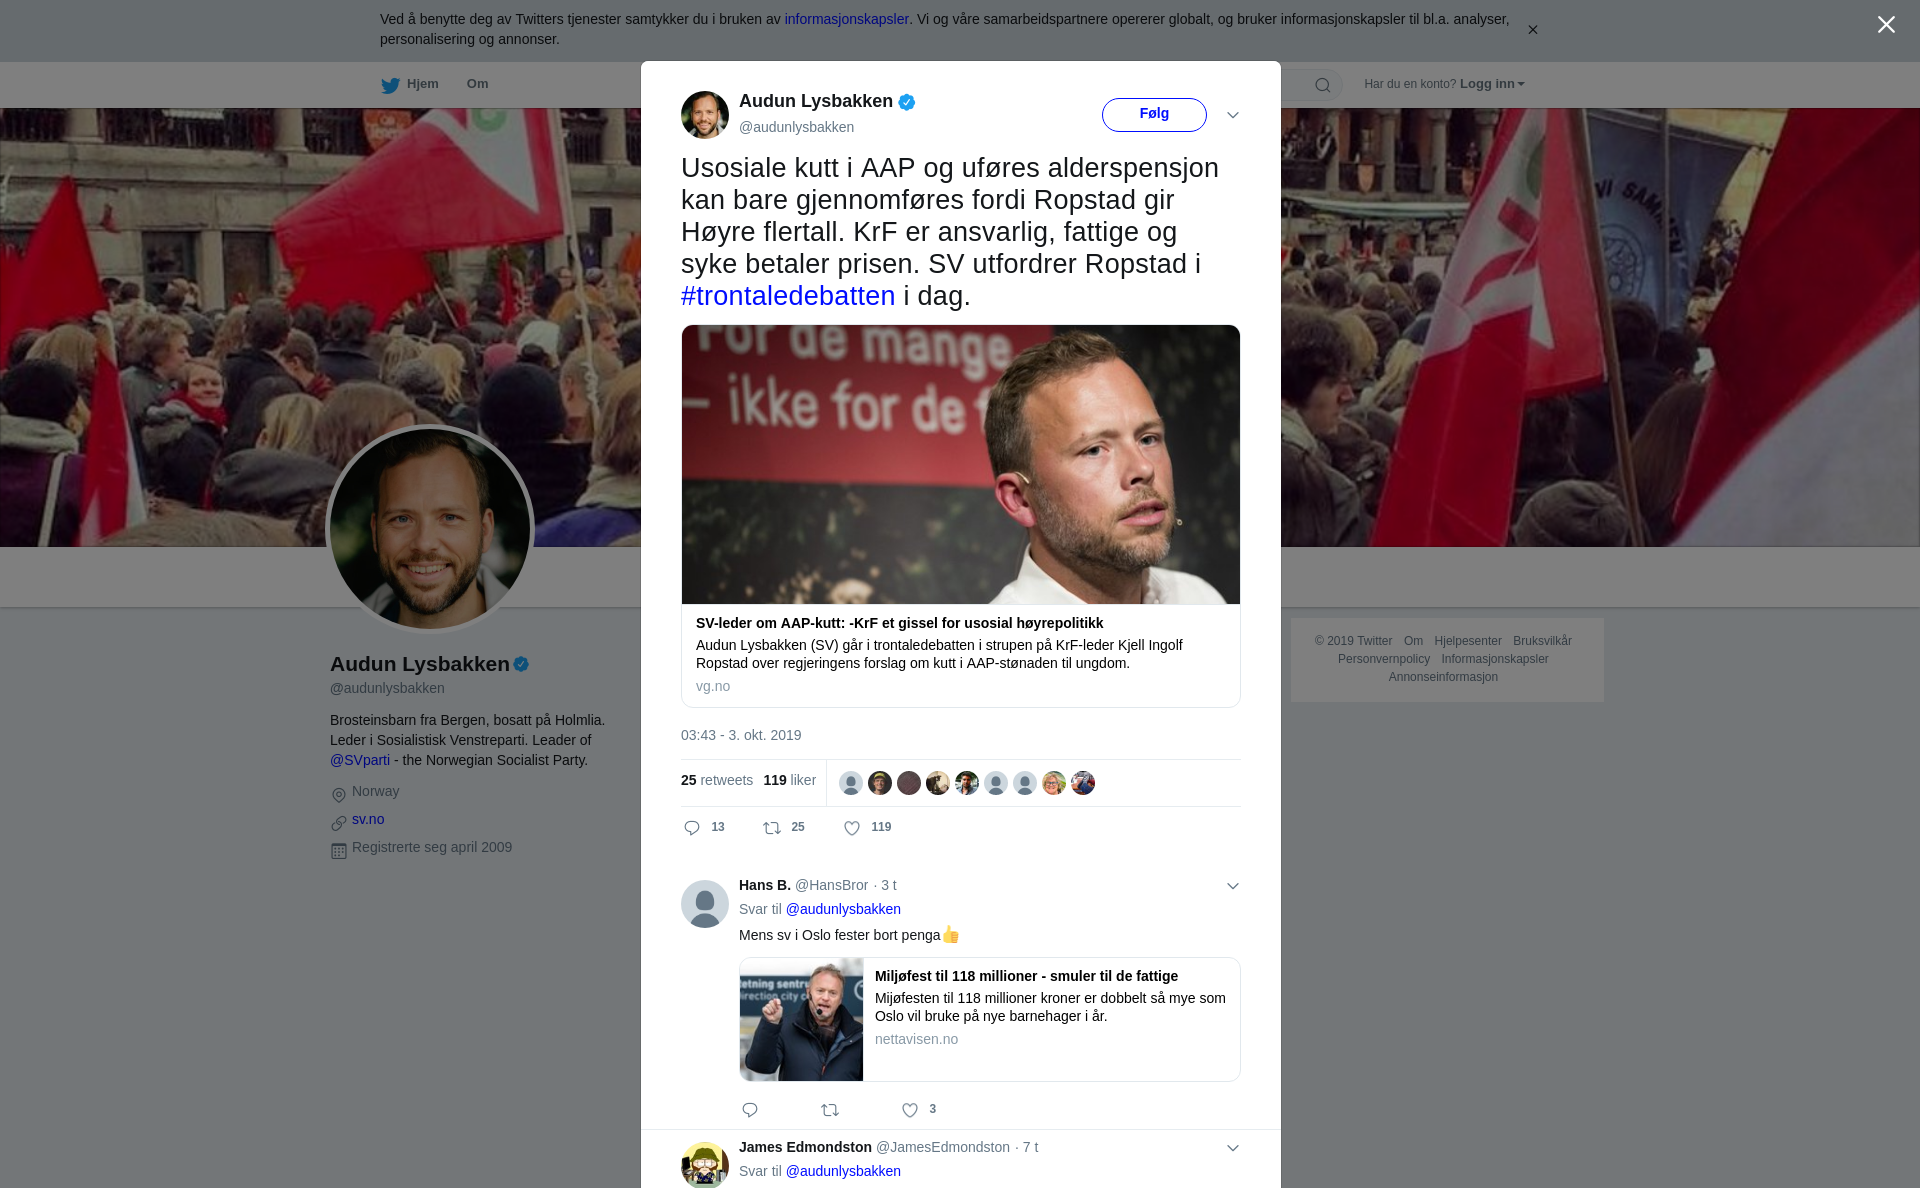Expand main tweet options chevron
The image size is (1920, 1188).
[x=1233, y=115]
